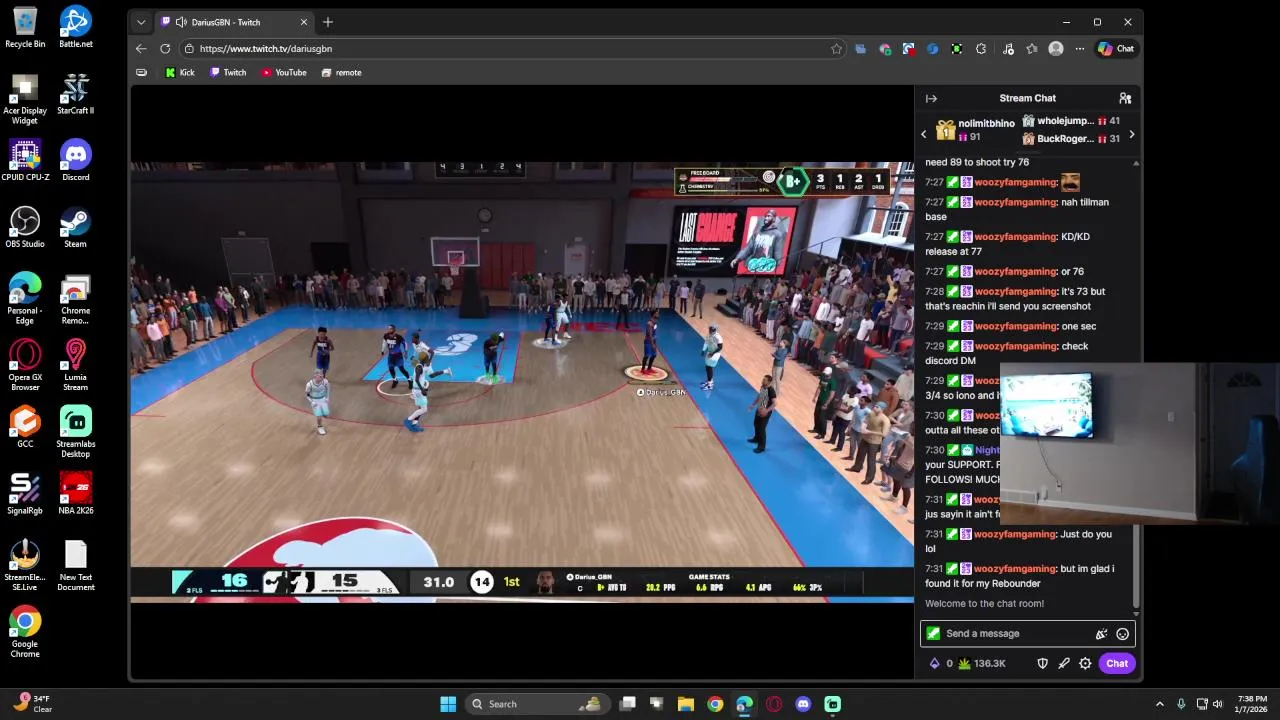Open the browser profile avatar
Viewport: 1280px width, 720px height.
pyautogui.click(x=1056, y=48)
